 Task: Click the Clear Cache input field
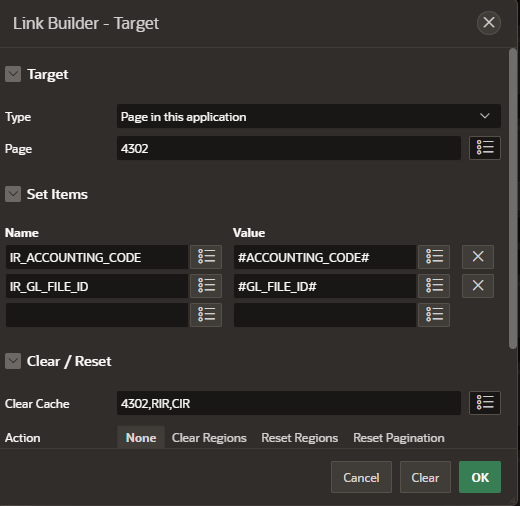(289, 403)
